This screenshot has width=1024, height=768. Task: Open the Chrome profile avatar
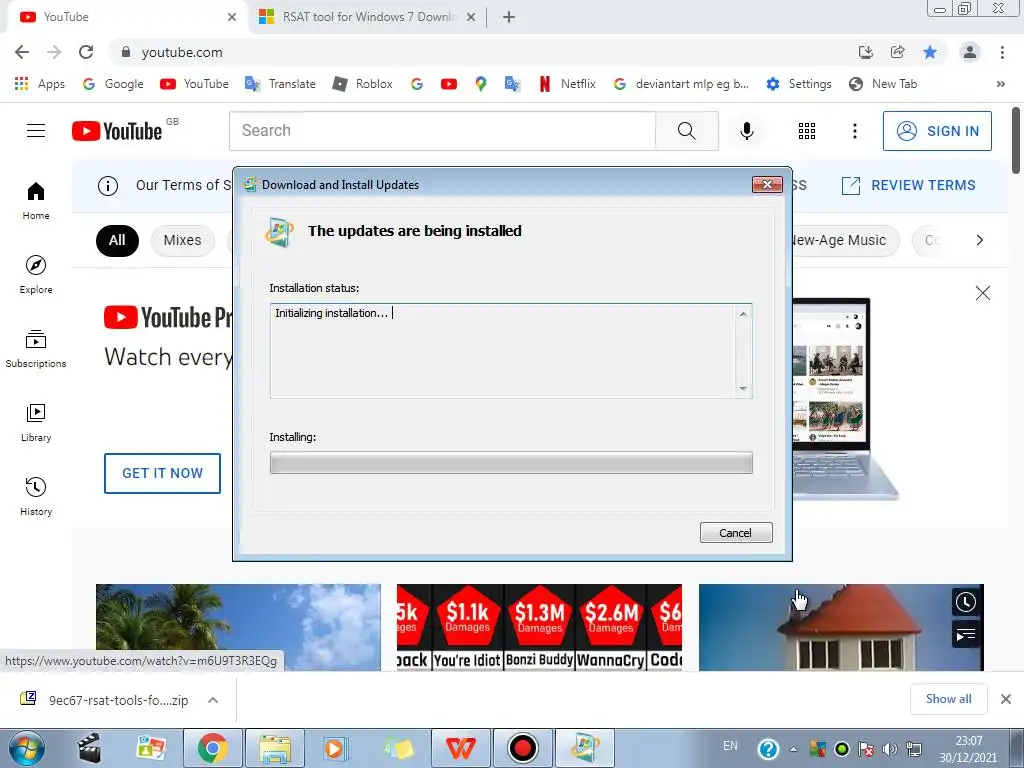pyautogui.click(x=970, y=52)
